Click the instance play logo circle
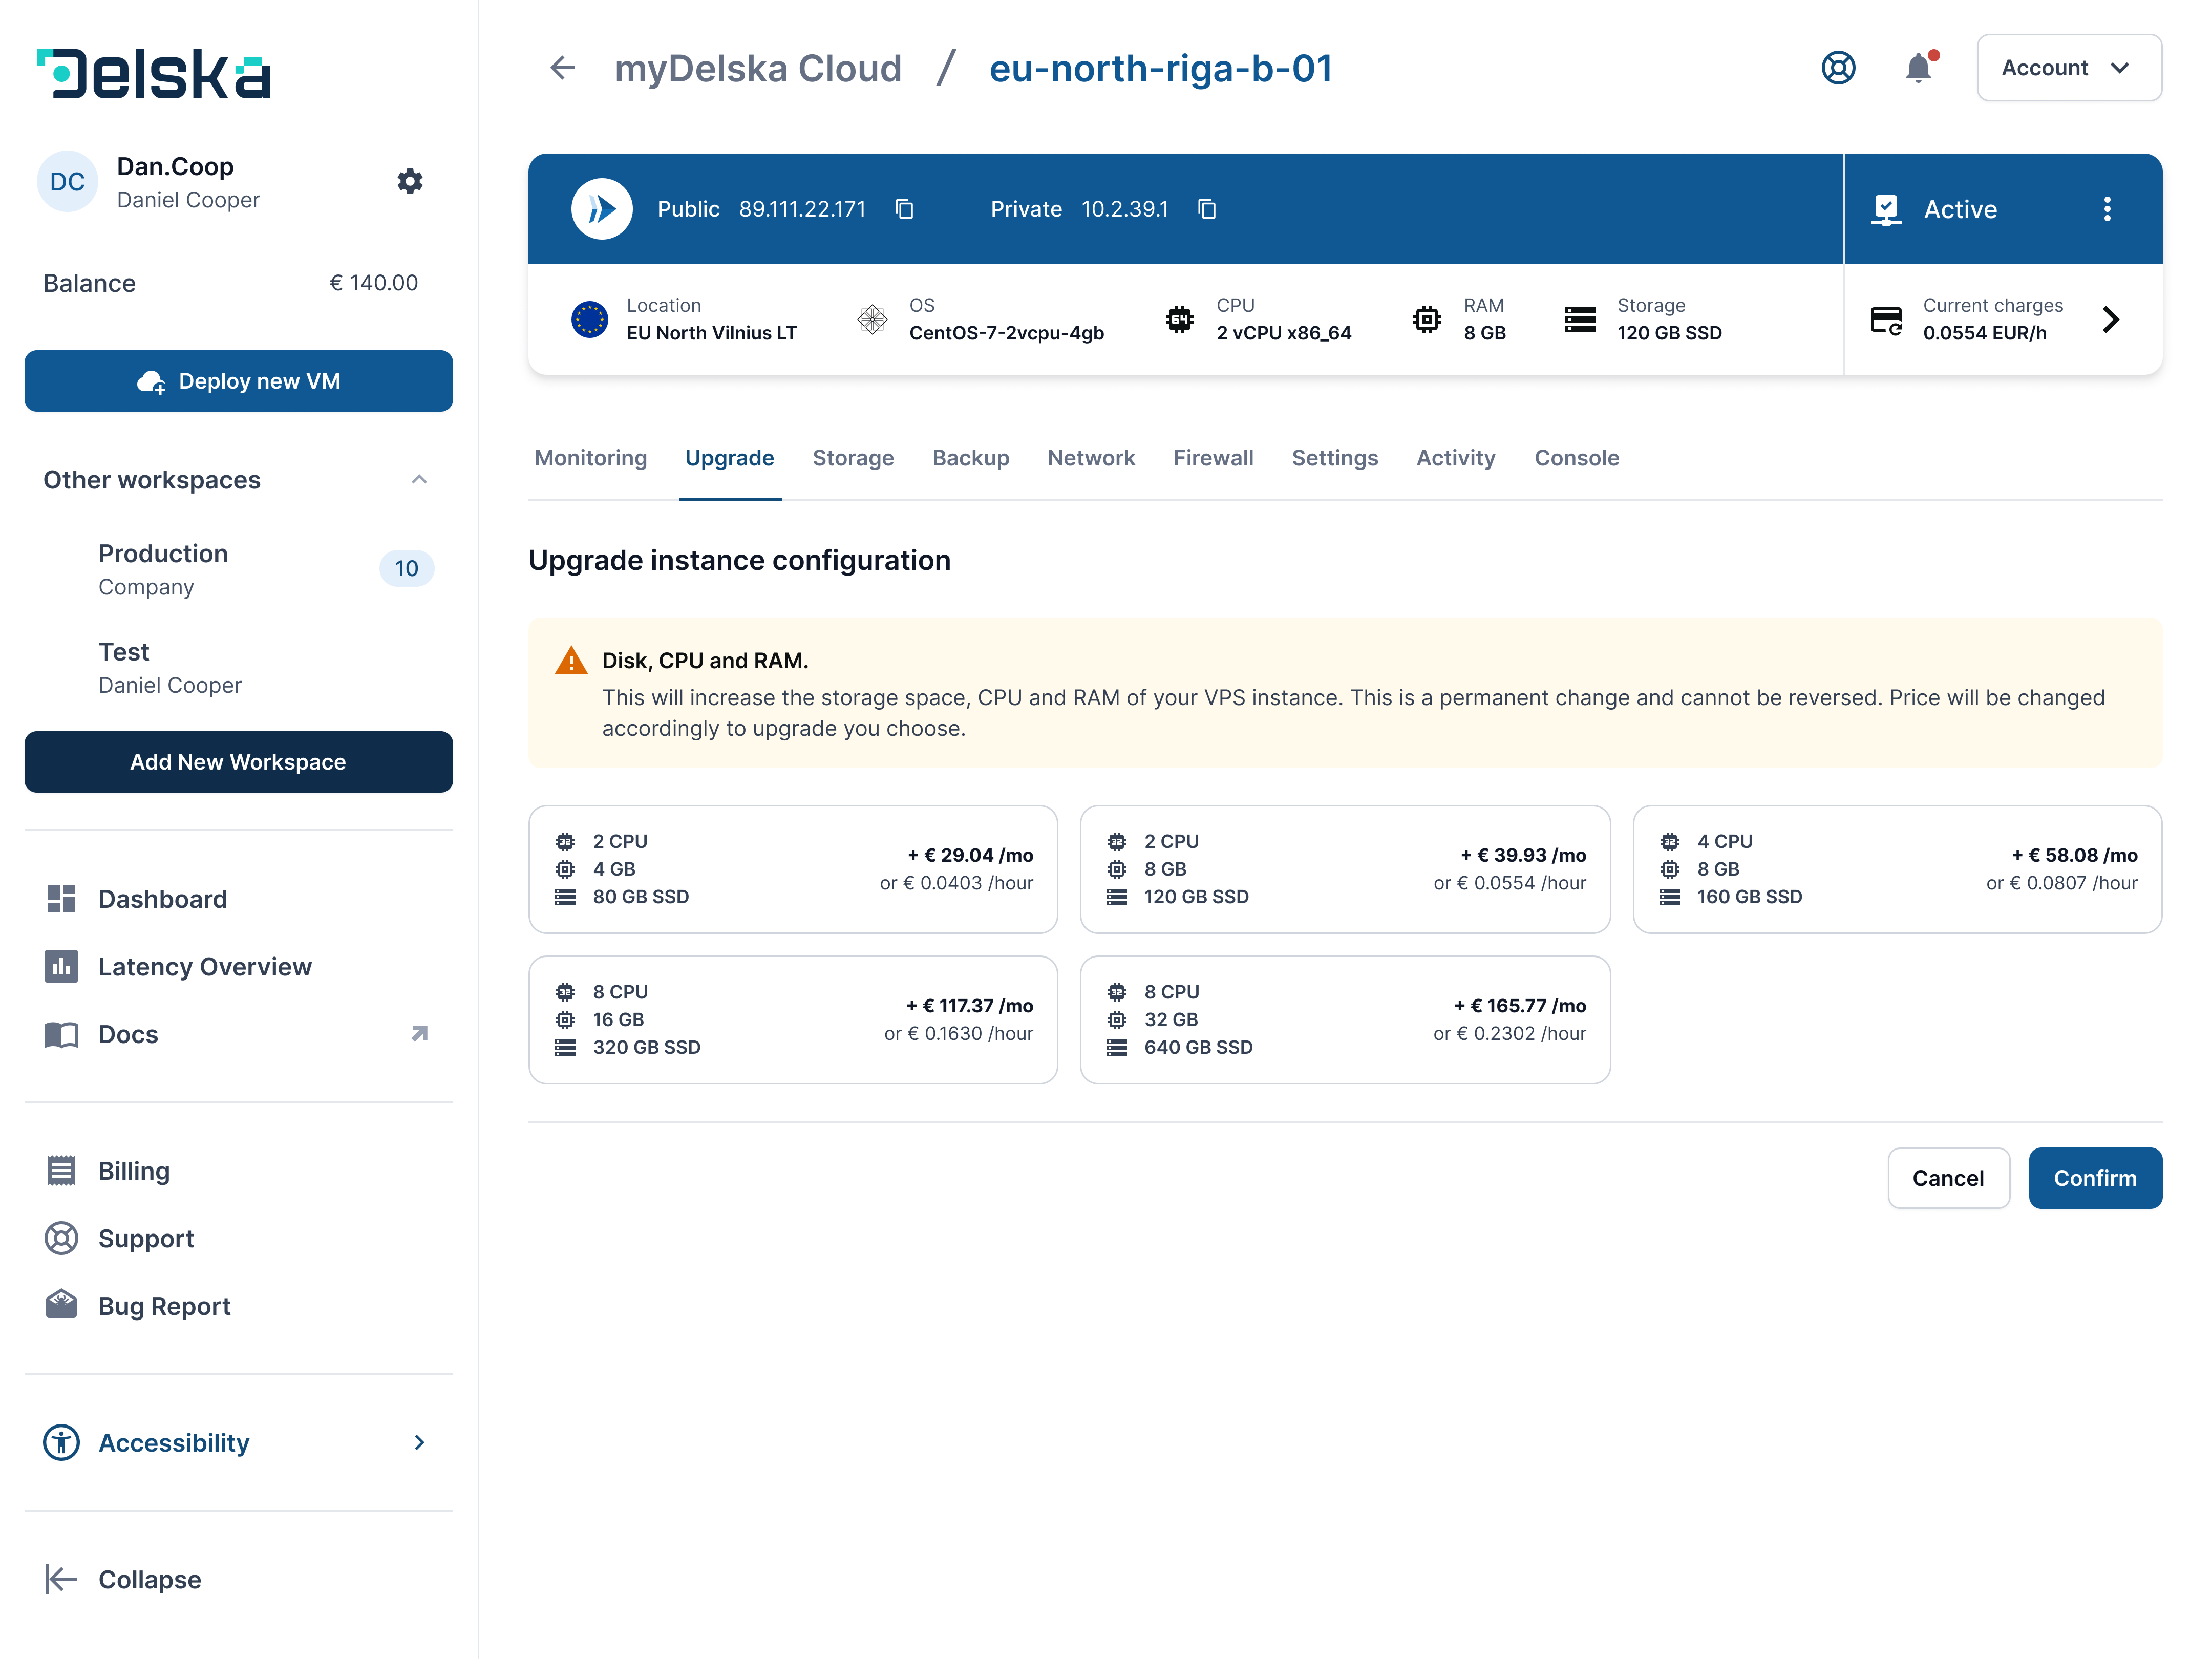 [601, 209]
